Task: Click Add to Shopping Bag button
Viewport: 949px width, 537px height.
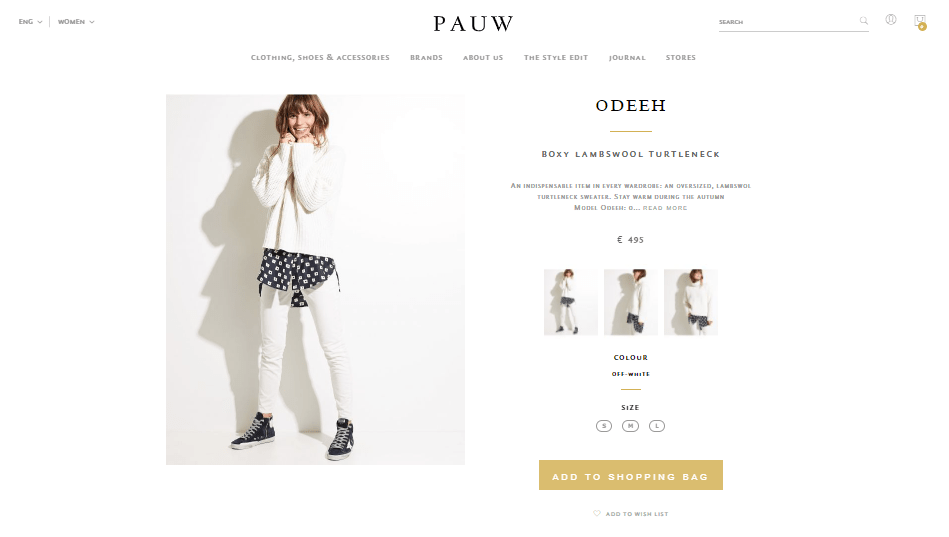Action: 631,475
